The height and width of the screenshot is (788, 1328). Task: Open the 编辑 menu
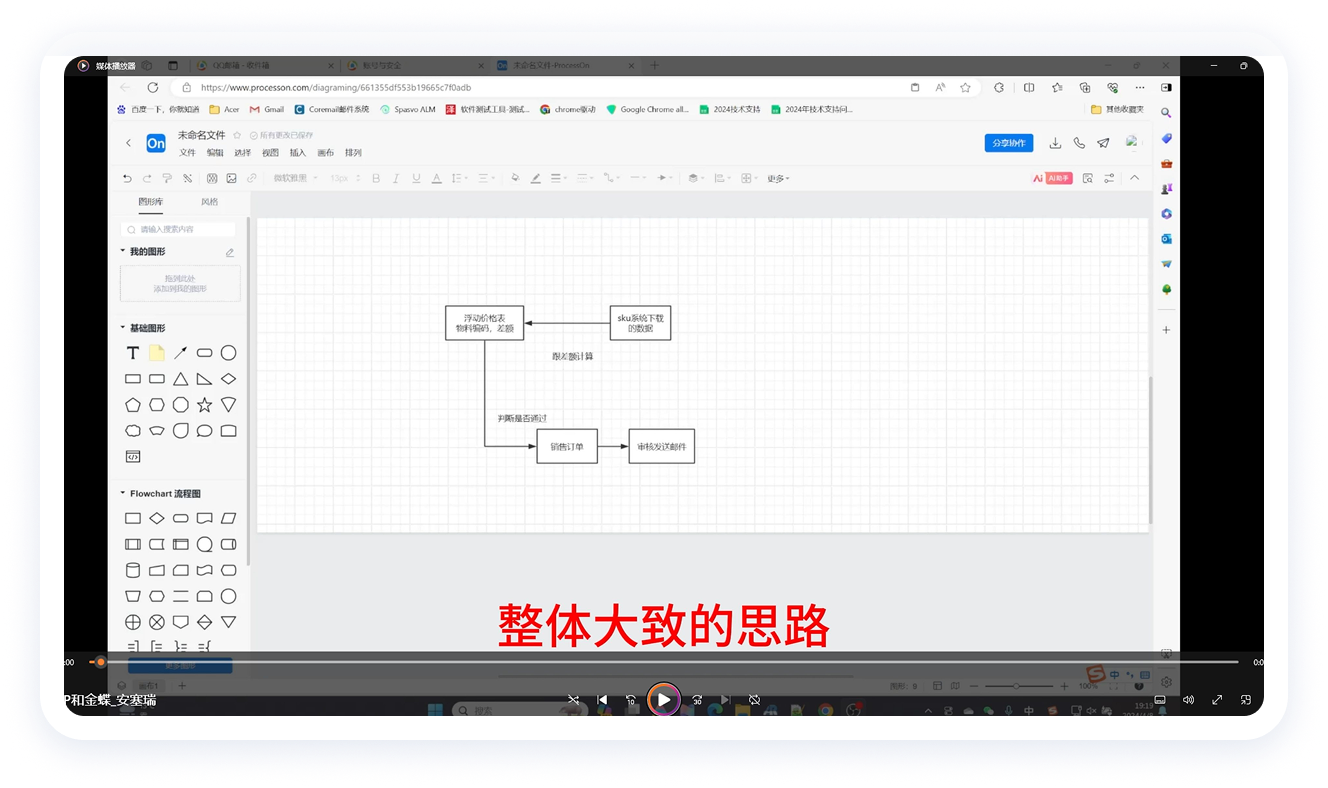coord(215,153)
